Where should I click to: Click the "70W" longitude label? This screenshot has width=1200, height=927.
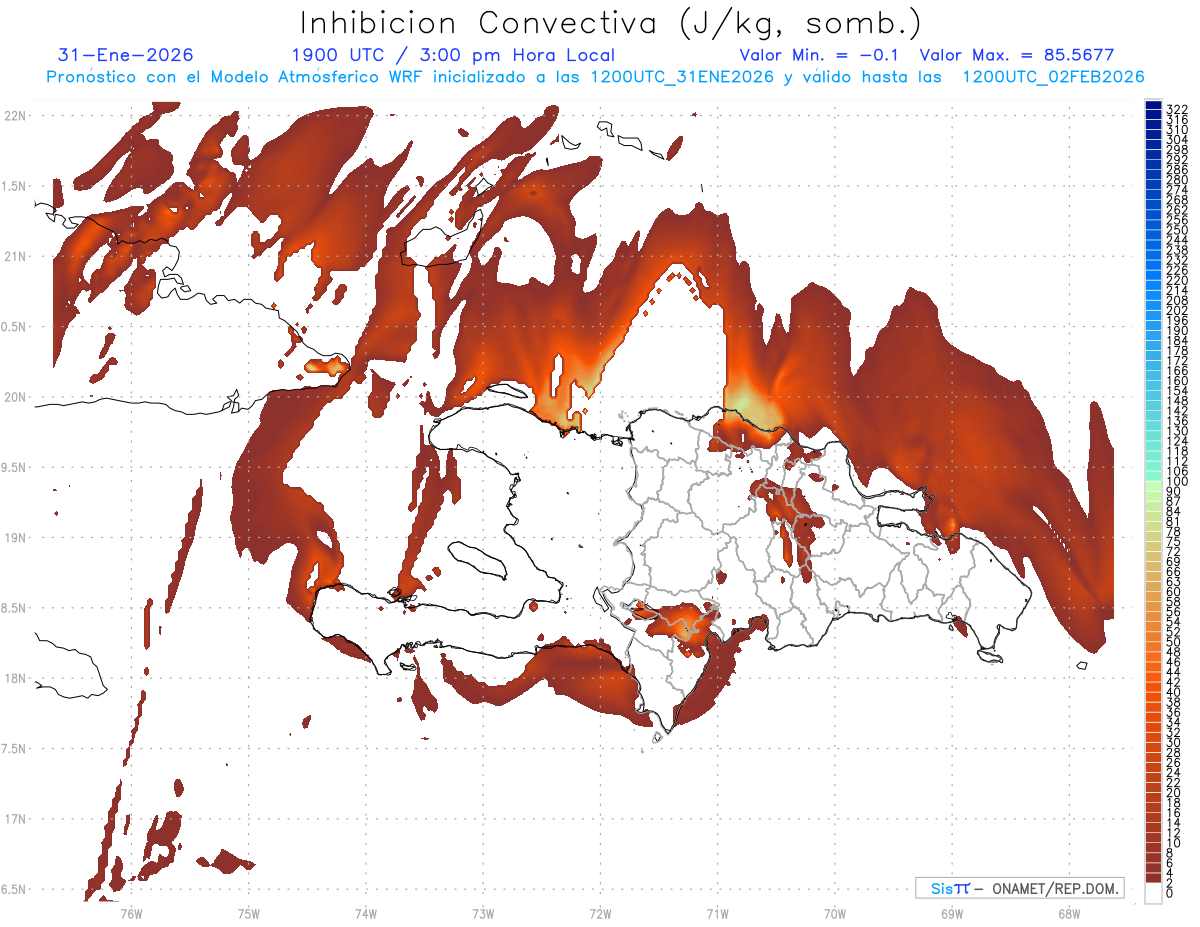tap(835, 913)
